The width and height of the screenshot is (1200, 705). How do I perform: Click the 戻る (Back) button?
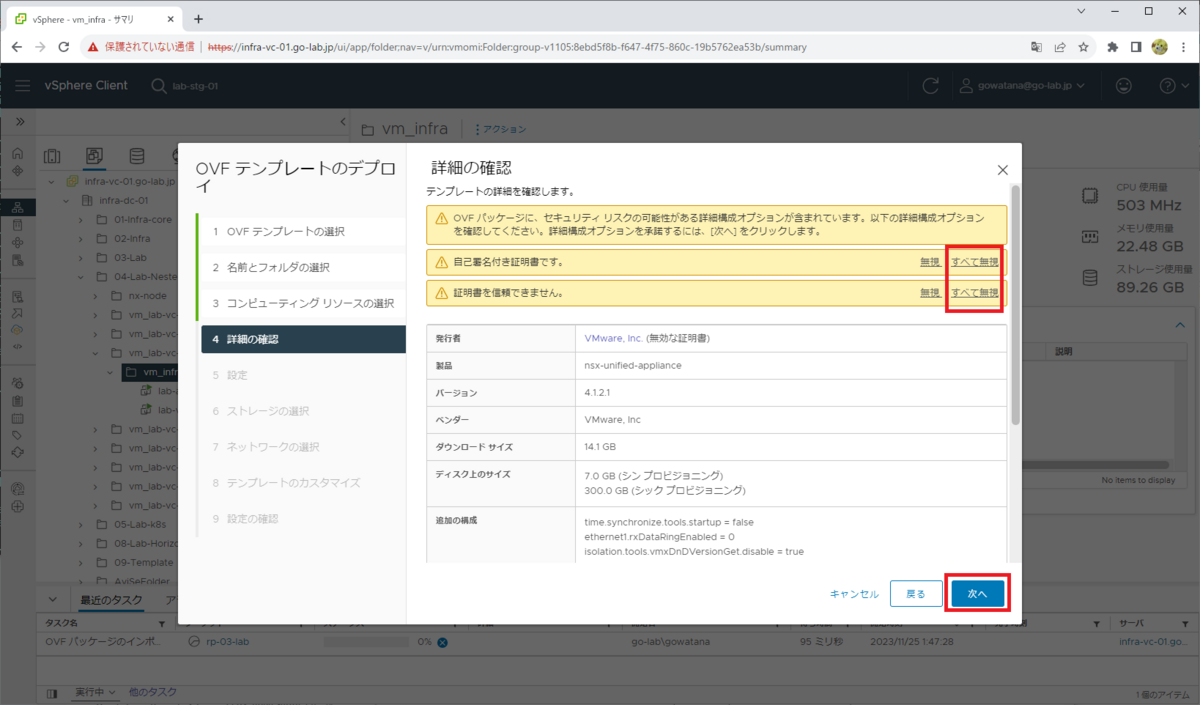tap(915, 593)
